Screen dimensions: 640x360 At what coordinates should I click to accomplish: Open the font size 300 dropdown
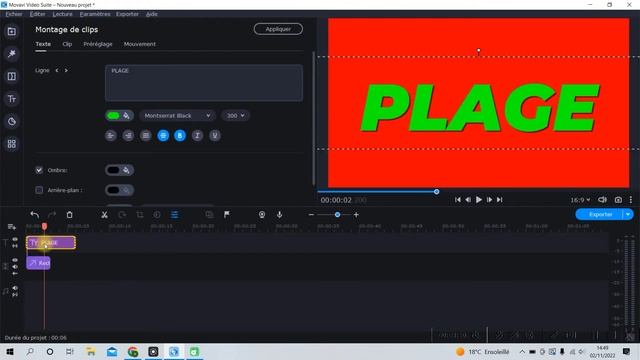(x=236, y=116)
